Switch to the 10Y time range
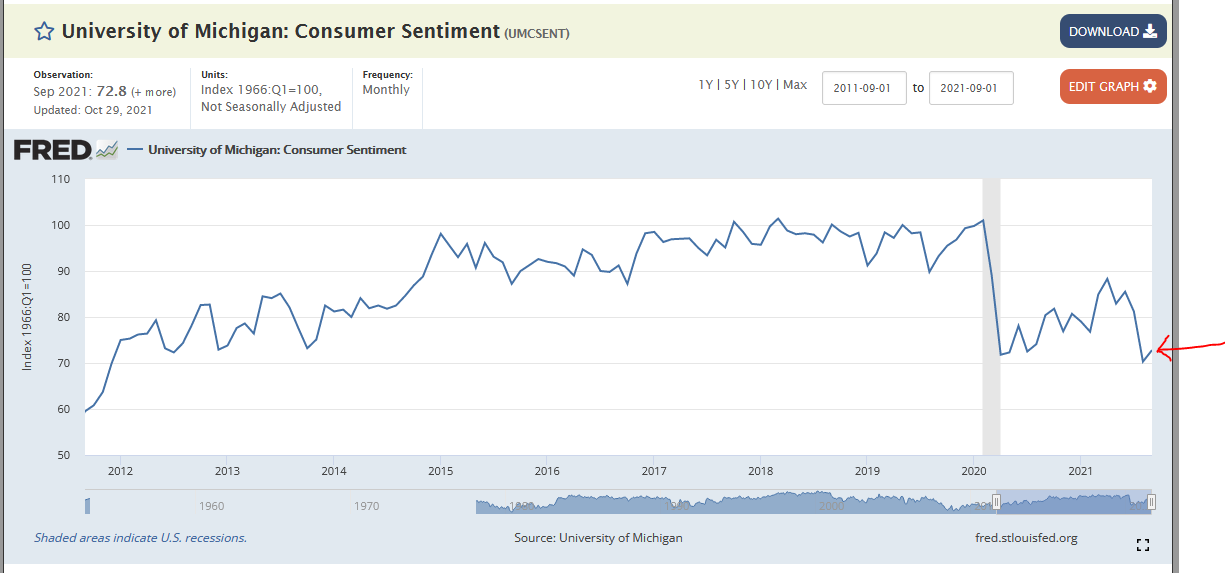The image size is (1225, 573). click(x=761, y=85)
